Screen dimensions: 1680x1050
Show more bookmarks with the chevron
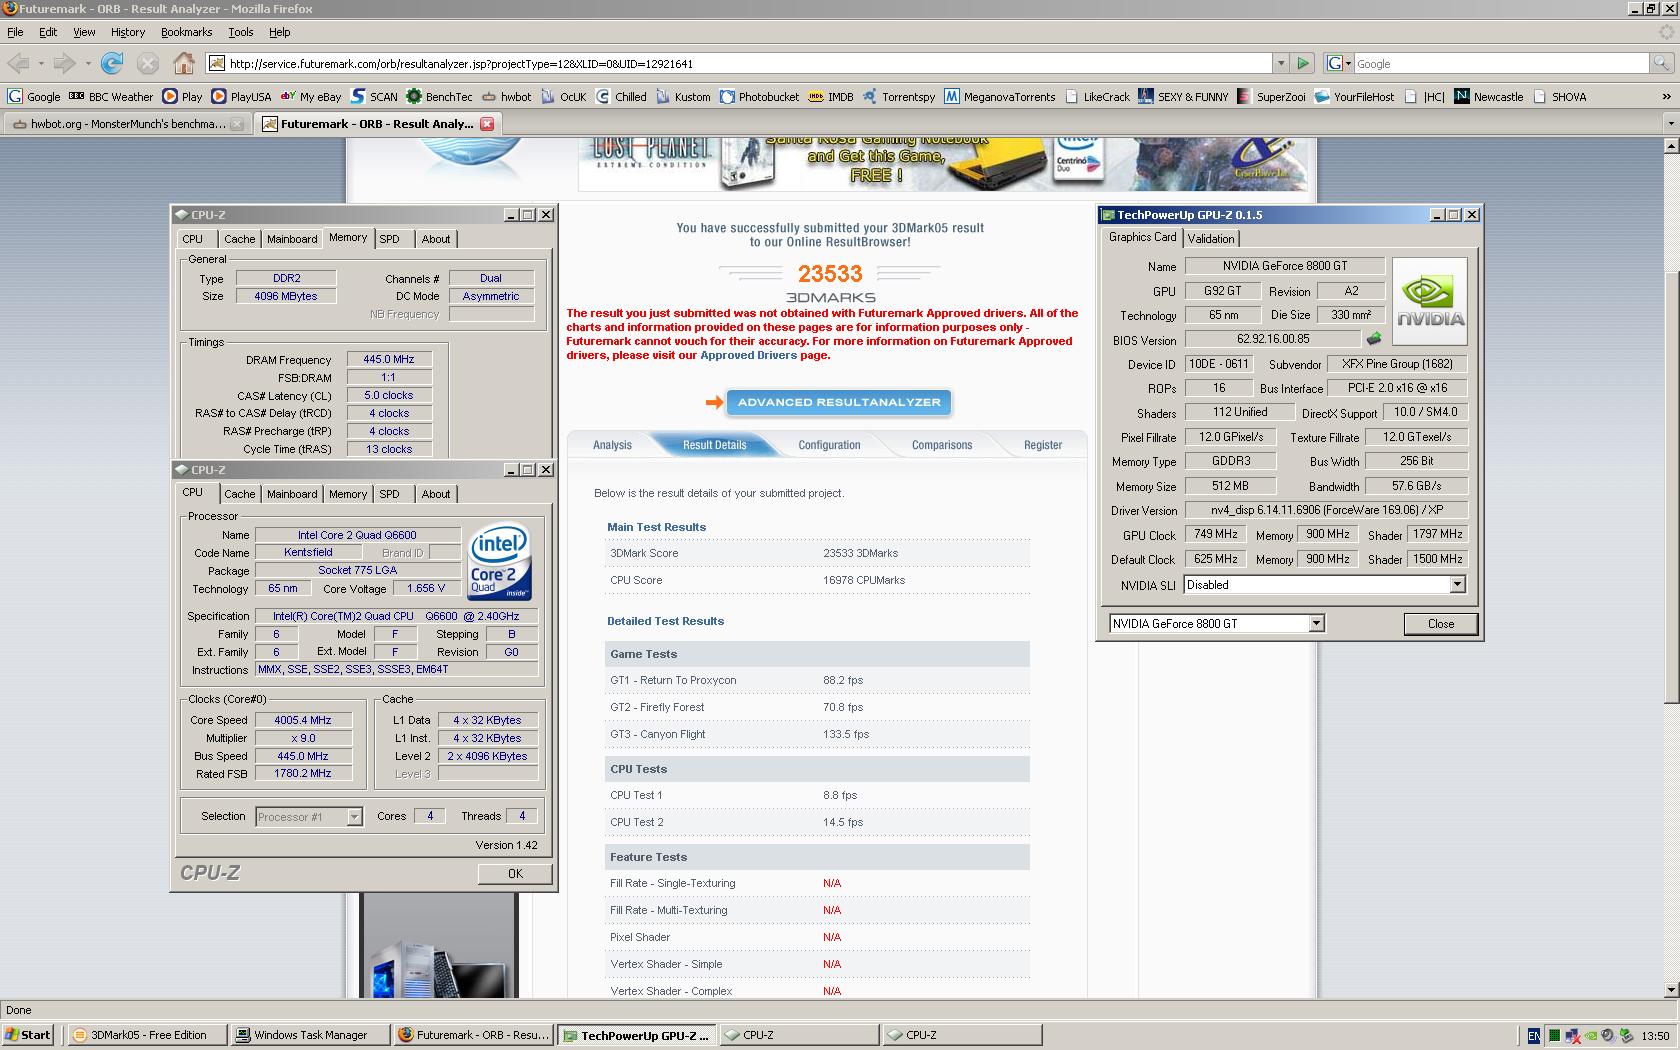pyautogui.click(x=1666, y=97)
